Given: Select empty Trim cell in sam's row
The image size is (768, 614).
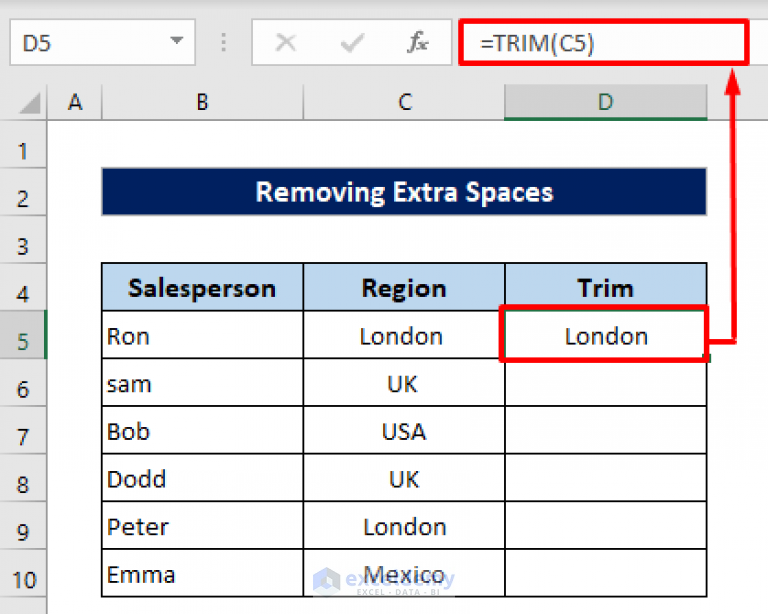Looking at the screenshot, I should (605, 383).
